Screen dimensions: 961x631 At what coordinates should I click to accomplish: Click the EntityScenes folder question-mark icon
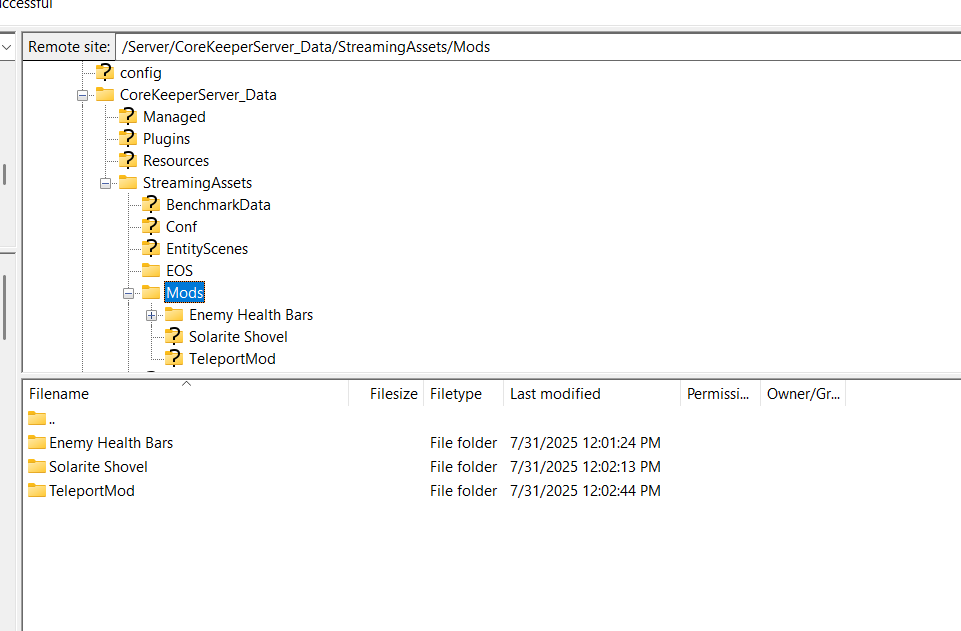[x=151, y=249]
